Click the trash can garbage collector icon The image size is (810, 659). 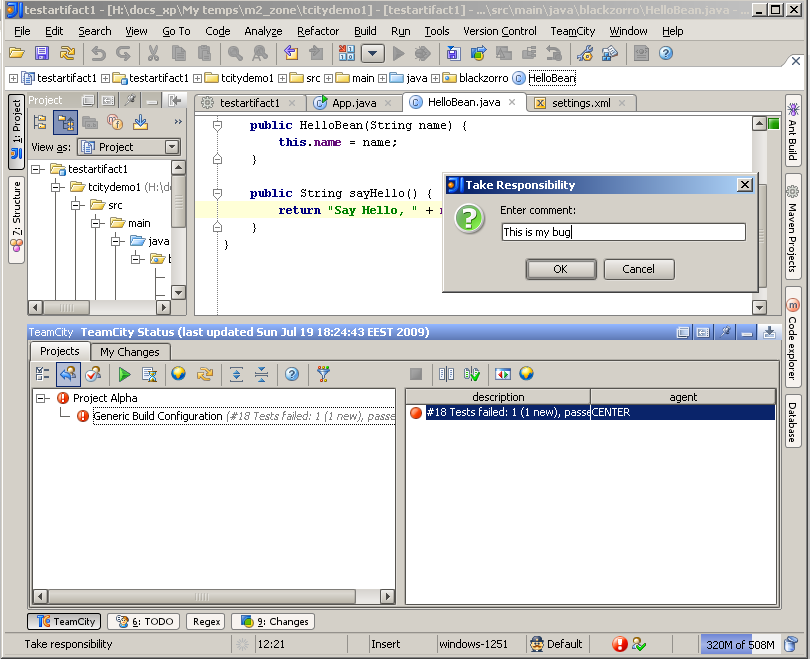(x=791, y=645)
